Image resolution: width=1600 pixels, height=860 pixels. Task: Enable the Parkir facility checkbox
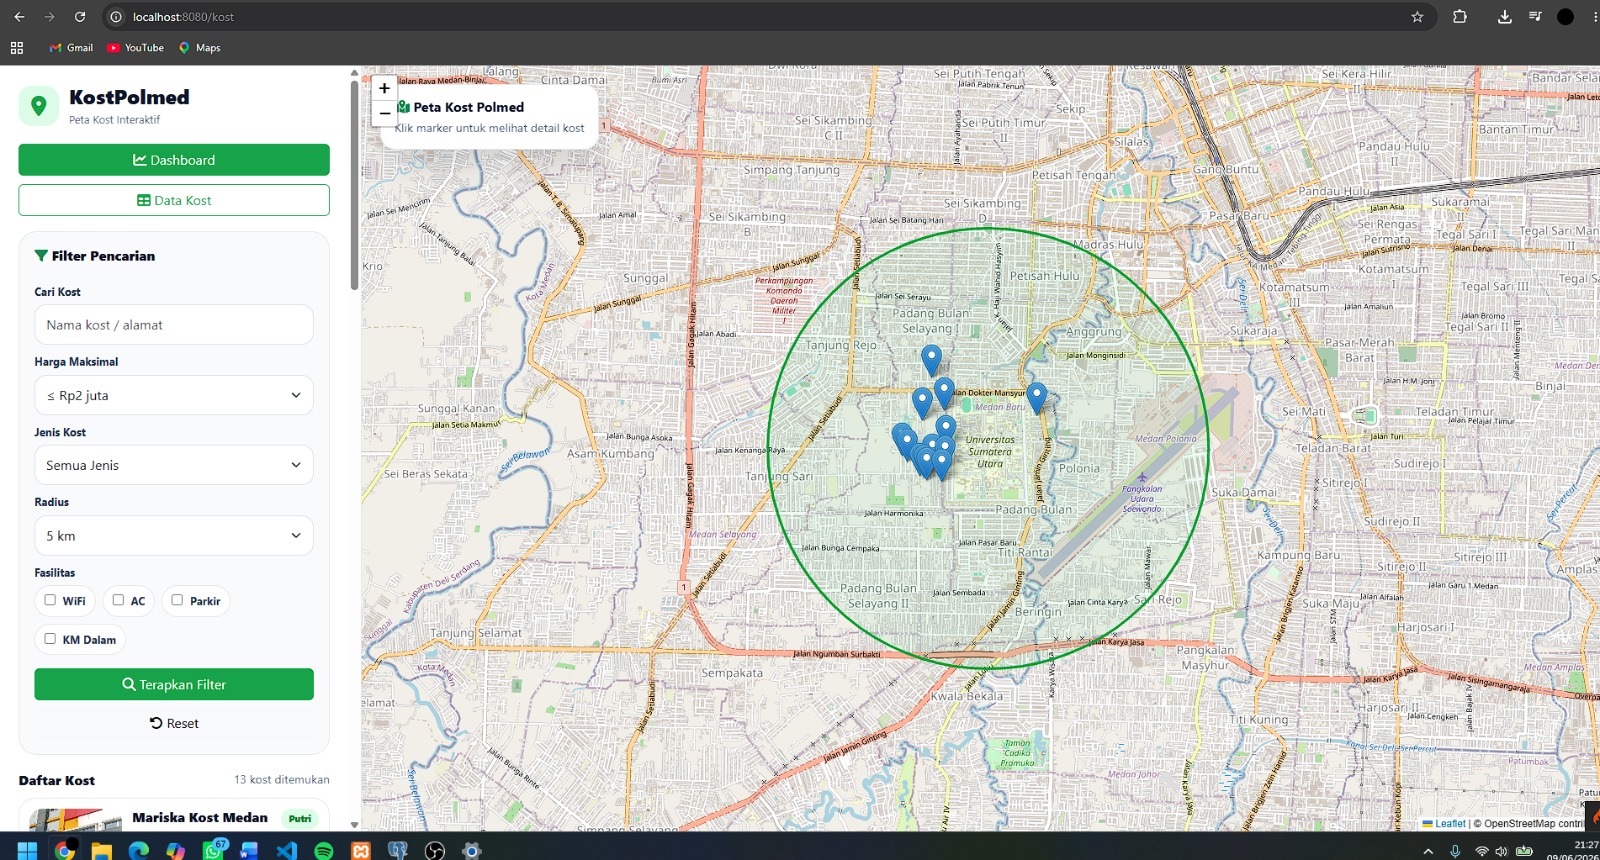click(177, 600)
